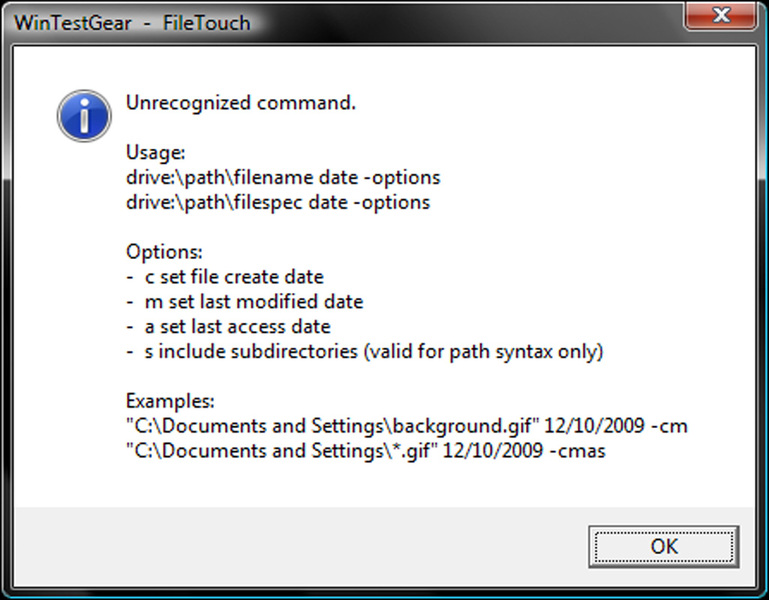Click the 'm set last modified date' line
This screenshot has height=600, width=769.
[244, 302]
